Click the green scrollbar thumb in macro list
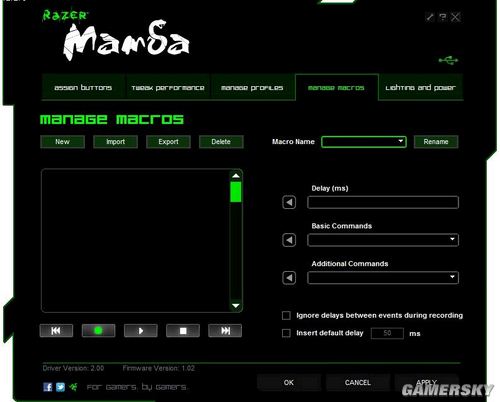 [x=236, y=192]
